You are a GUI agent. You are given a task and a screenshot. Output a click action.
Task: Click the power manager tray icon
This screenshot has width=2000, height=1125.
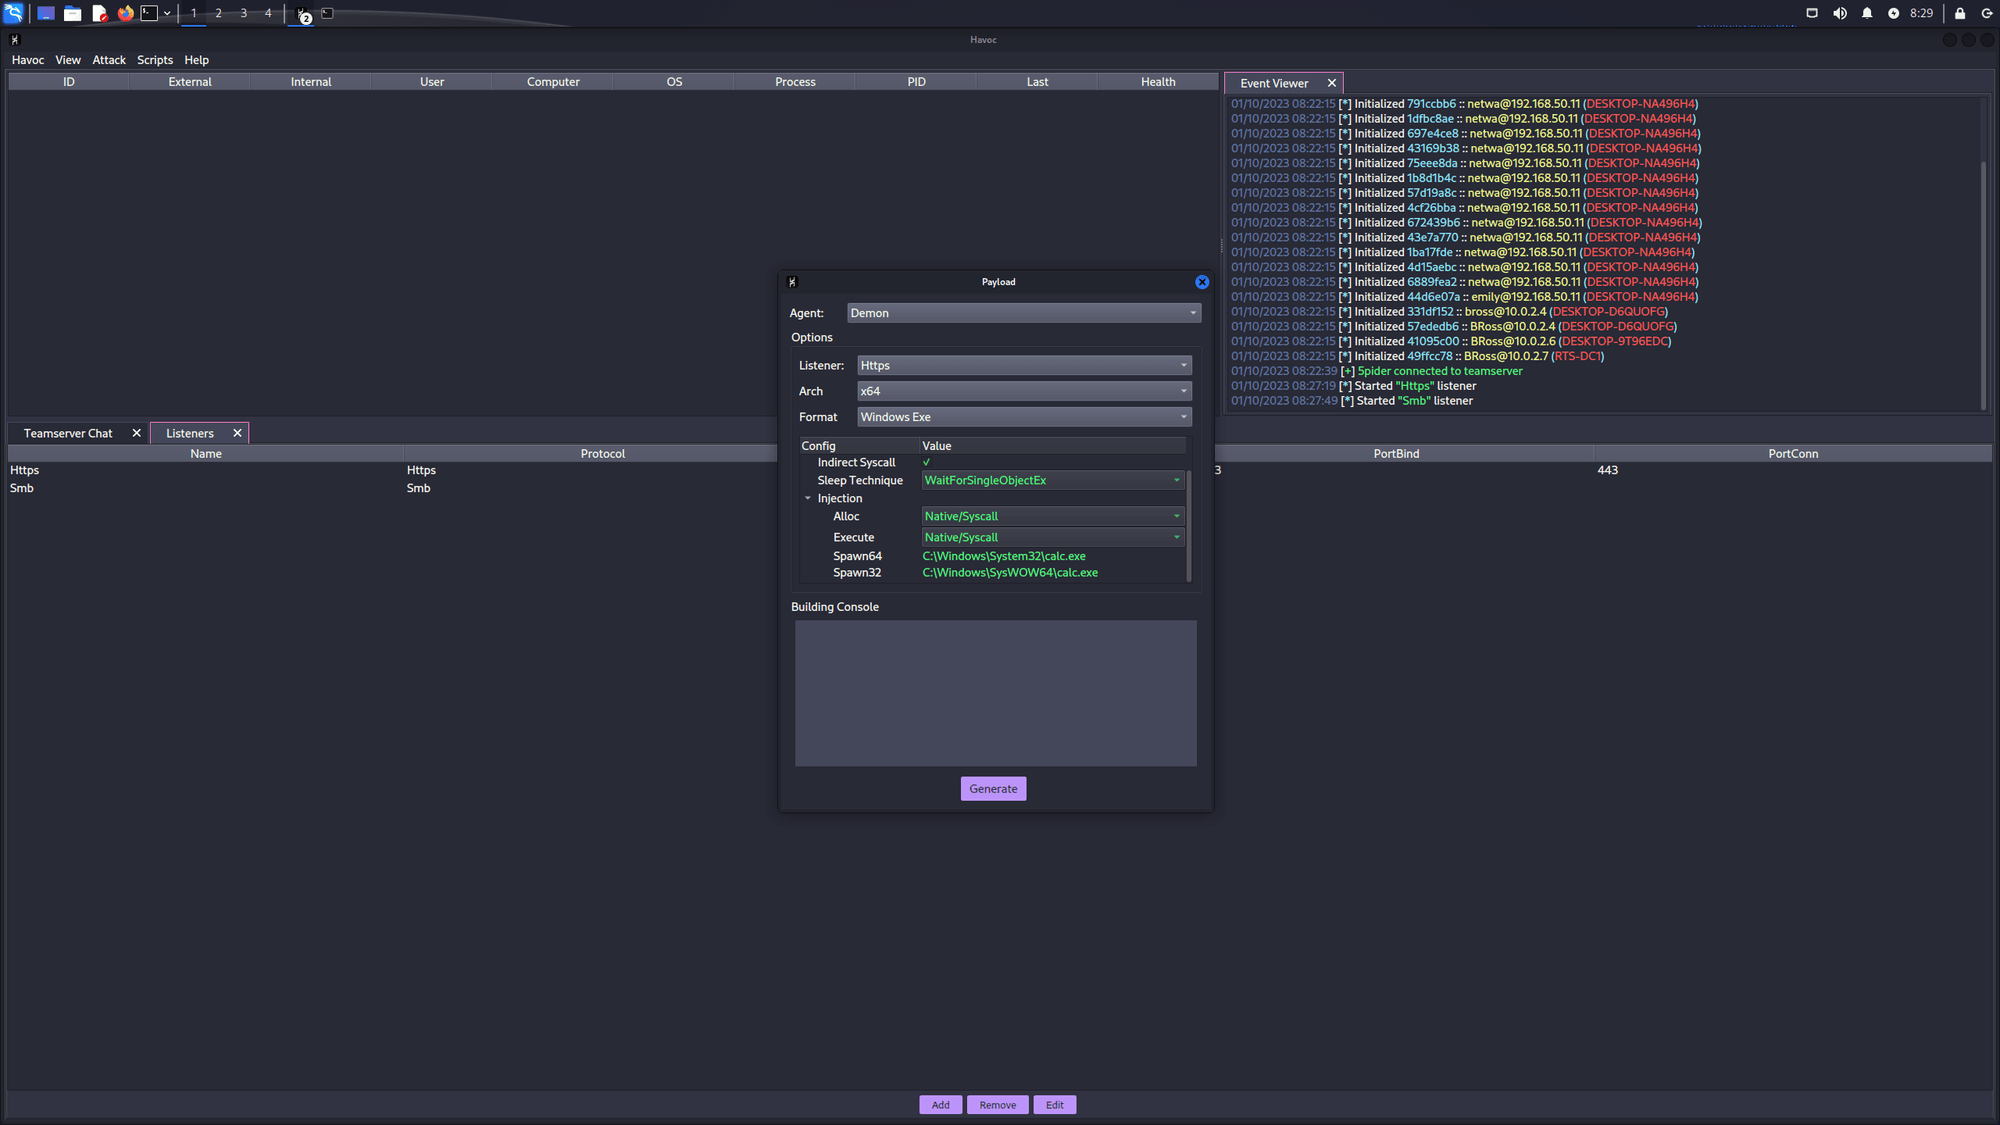[x=1893, y=13]
